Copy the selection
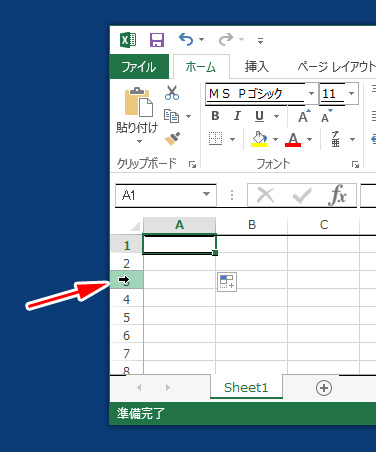The image size is (376, 452). (x=171, y=116)
